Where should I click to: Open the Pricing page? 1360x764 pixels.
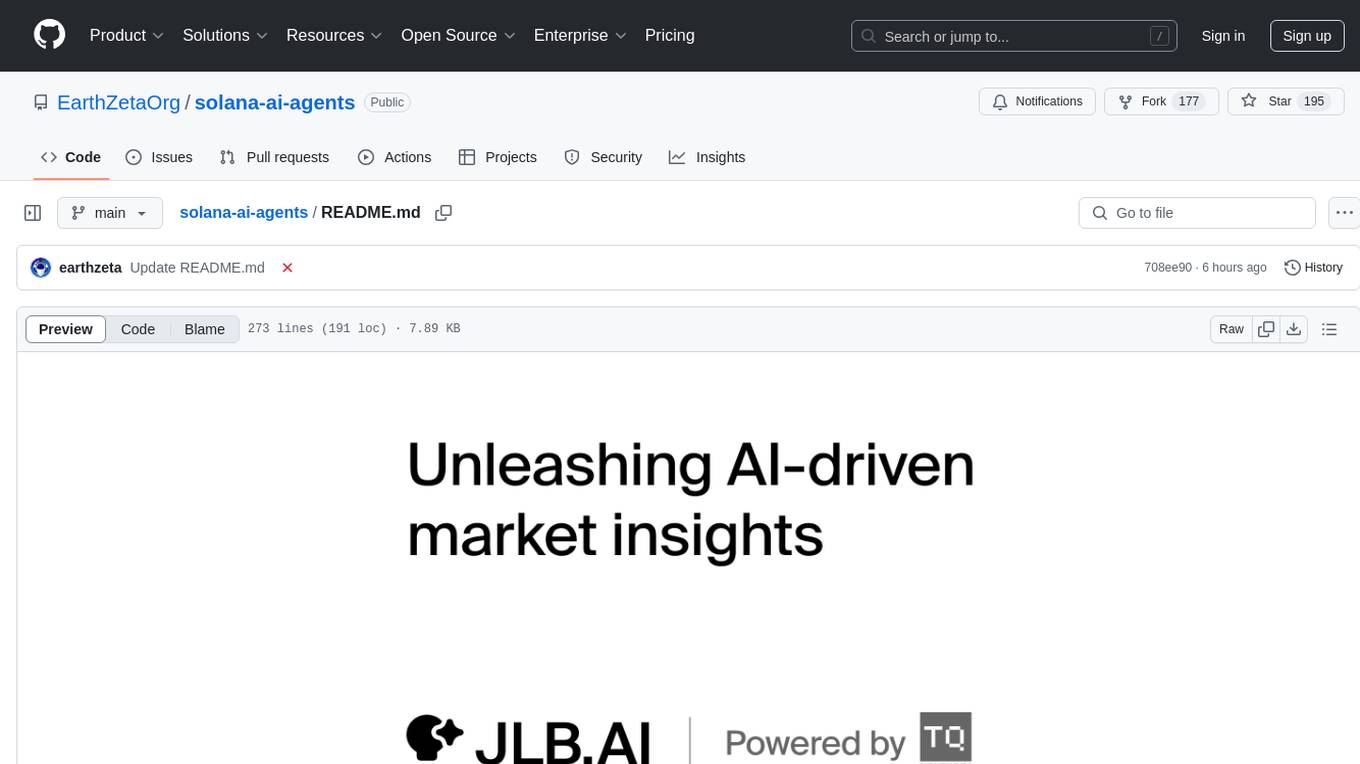(x=670, y=35)
